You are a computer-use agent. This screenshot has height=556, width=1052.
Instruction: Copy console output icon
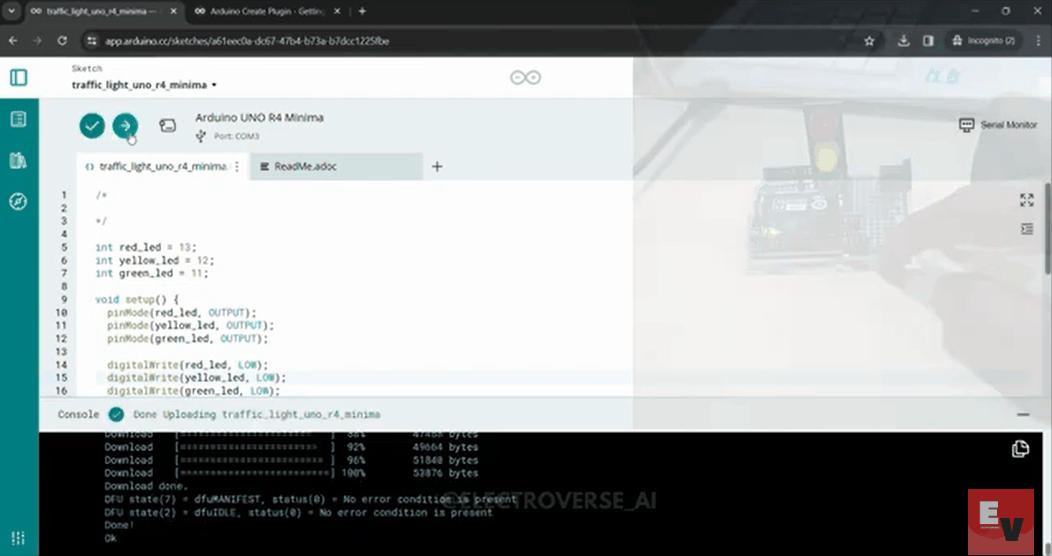(x=1020, y=449)
